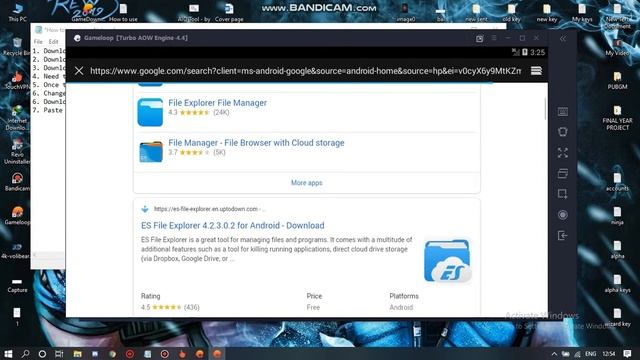Viewport: 640px width, 360px height.
Task: Select the Revo Uninstaller desktop icon
Action: [17, 151]
